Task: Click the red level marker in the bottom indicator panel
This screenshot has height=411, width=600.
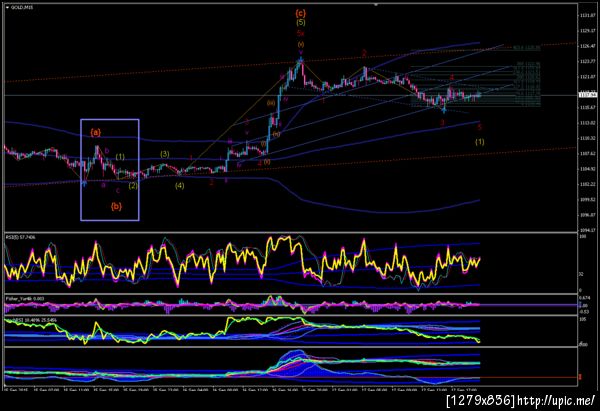Action: pyautogui.click(x=580, y=377)
